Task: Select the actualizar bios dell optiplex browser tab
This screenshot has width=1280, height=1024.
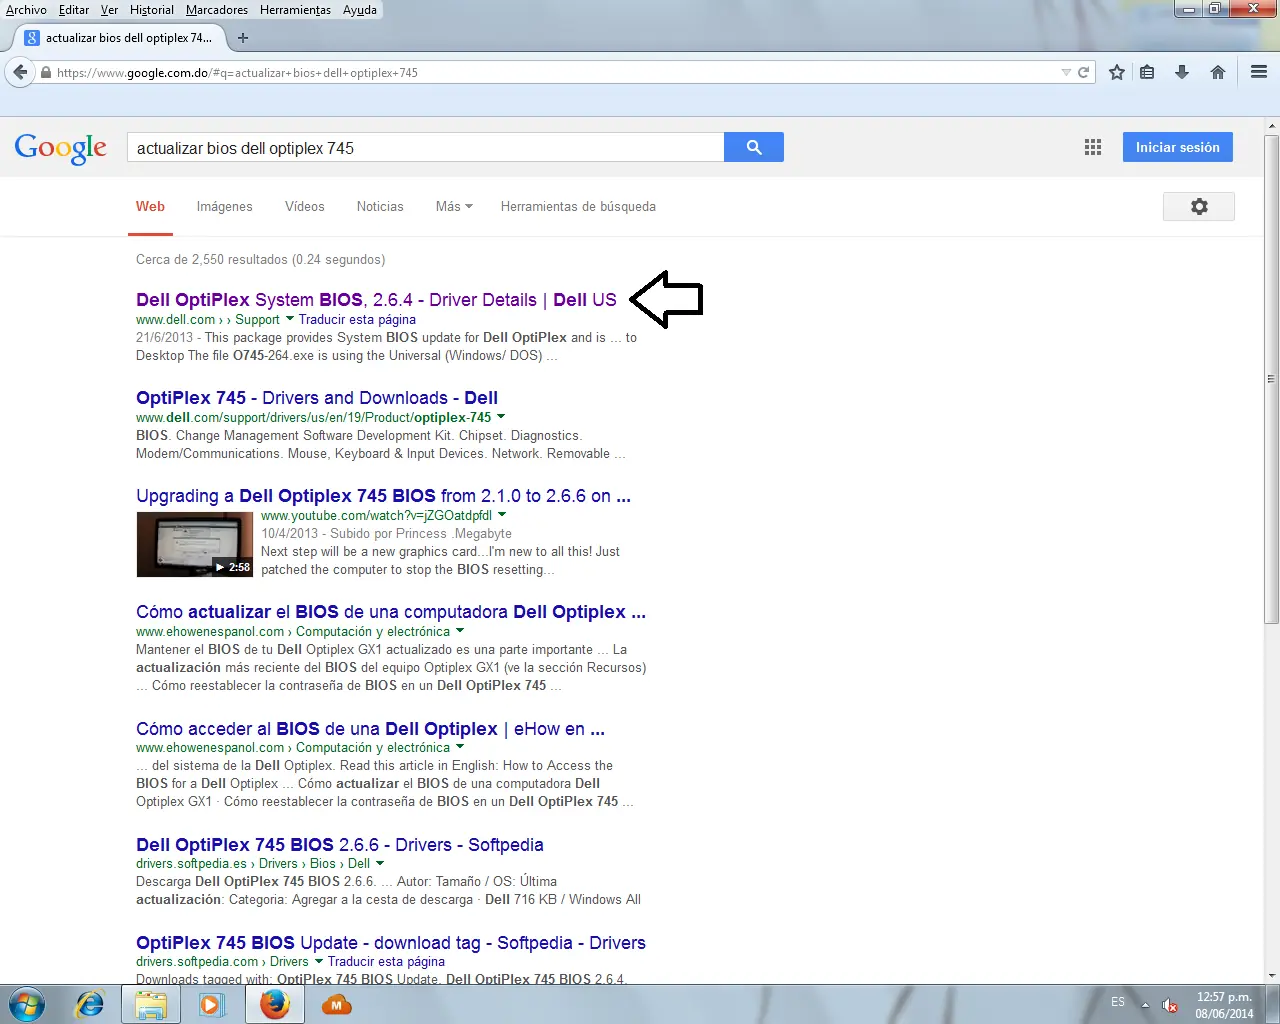Action: click(x=120, y=38)
